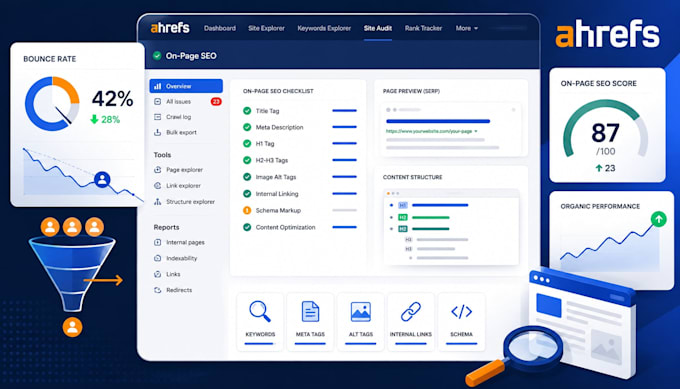Open the Schema code card

click(x=461, y=322)
